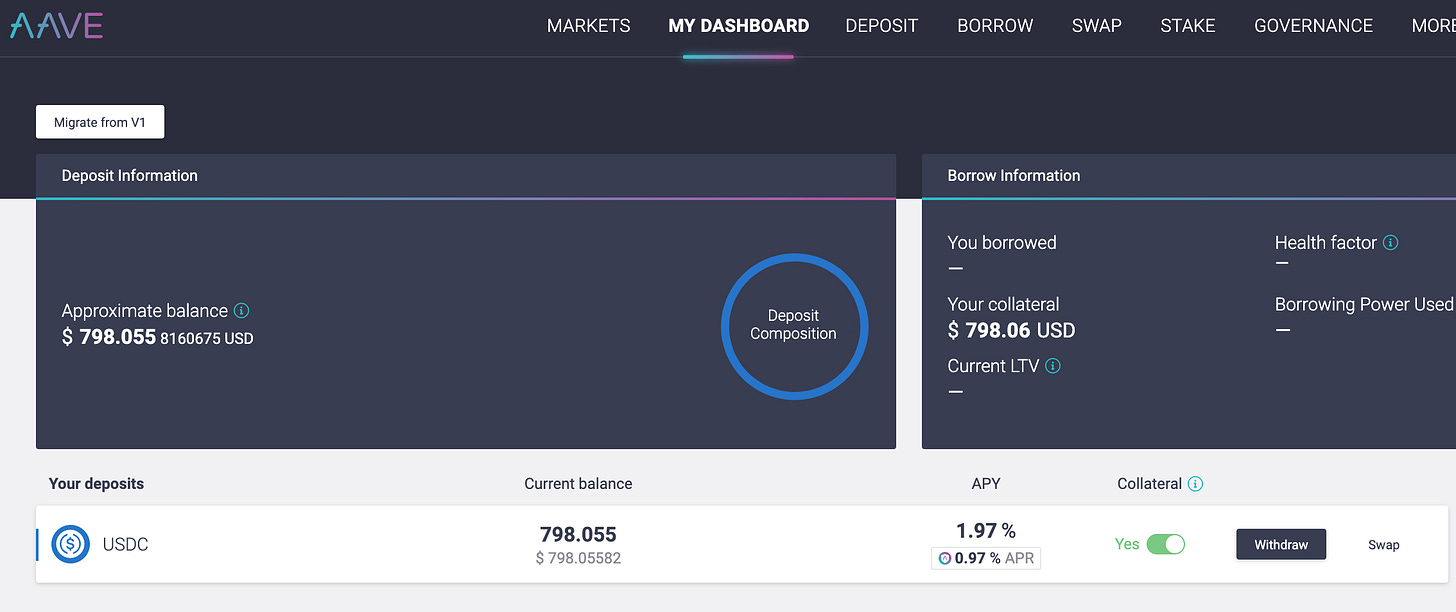
Task: Click the You borrowed label
Action: [x=1002, y=242]
